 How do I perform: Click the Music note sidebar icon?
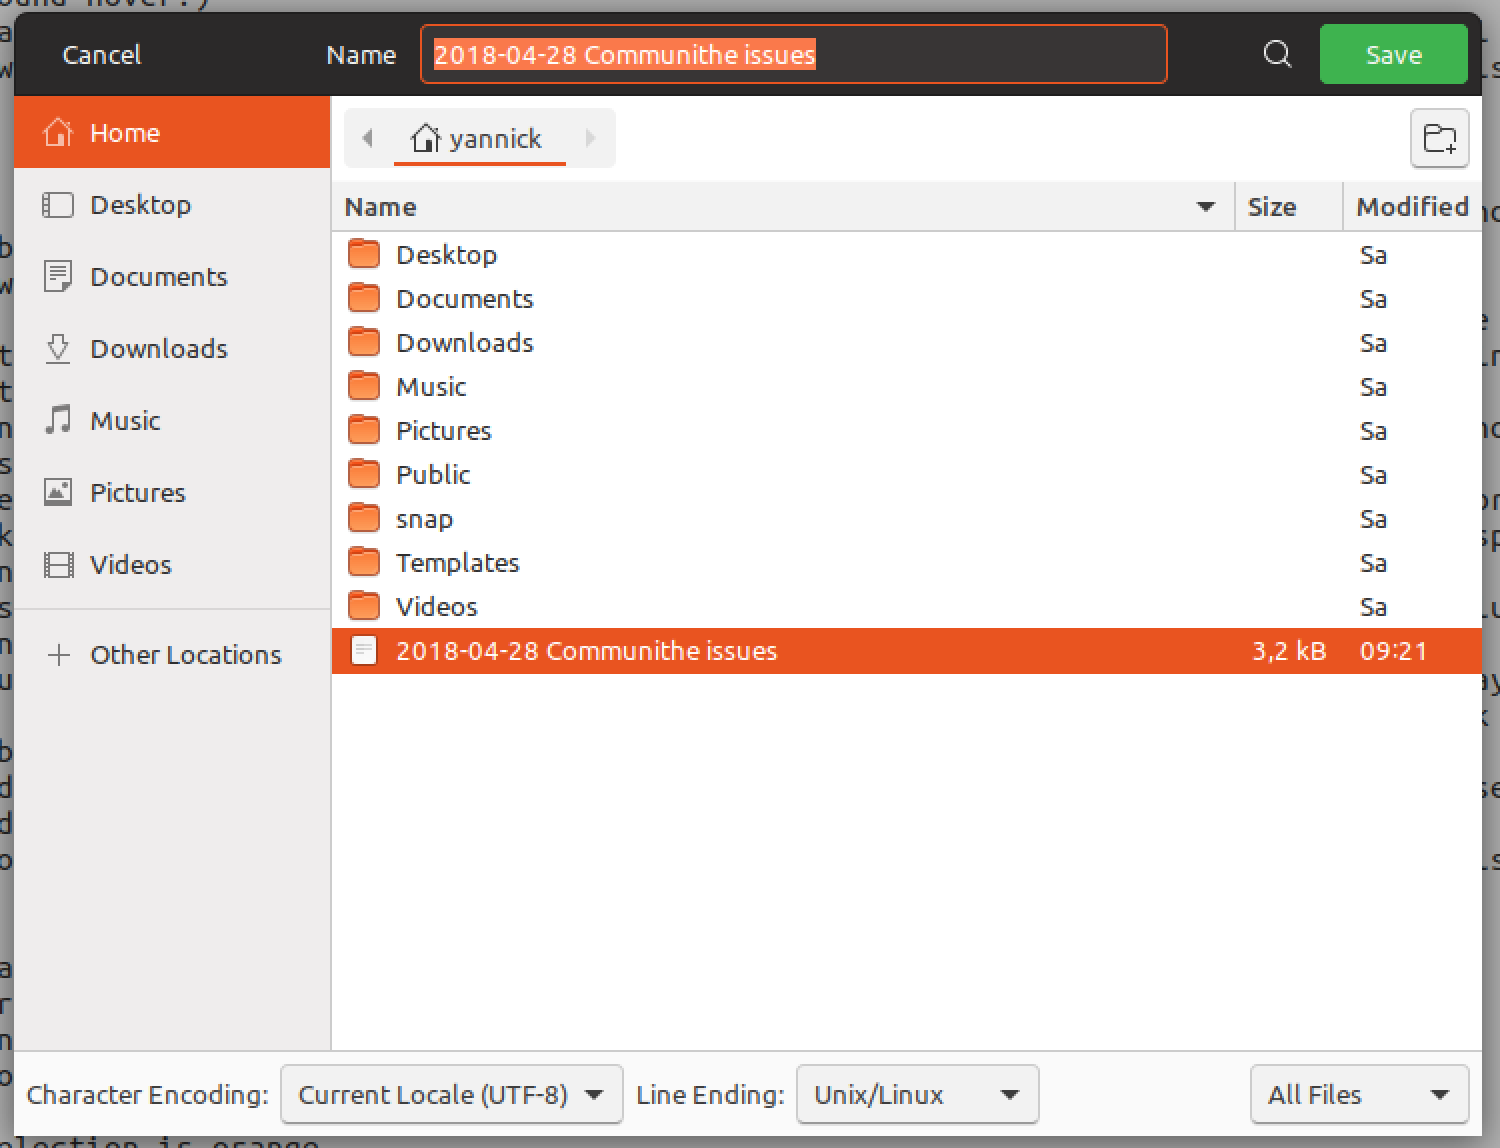pyautogui.click(x=58, y=420)
